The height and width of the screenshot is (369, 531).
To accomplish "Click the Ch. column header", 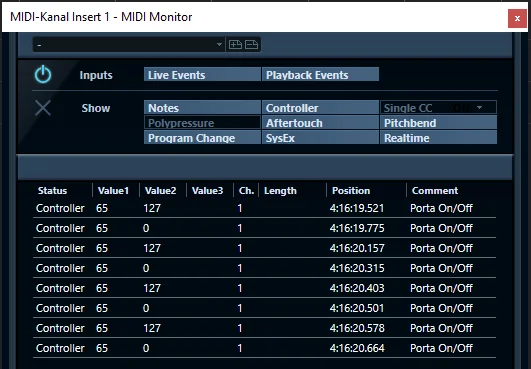I will click(247, 191).
